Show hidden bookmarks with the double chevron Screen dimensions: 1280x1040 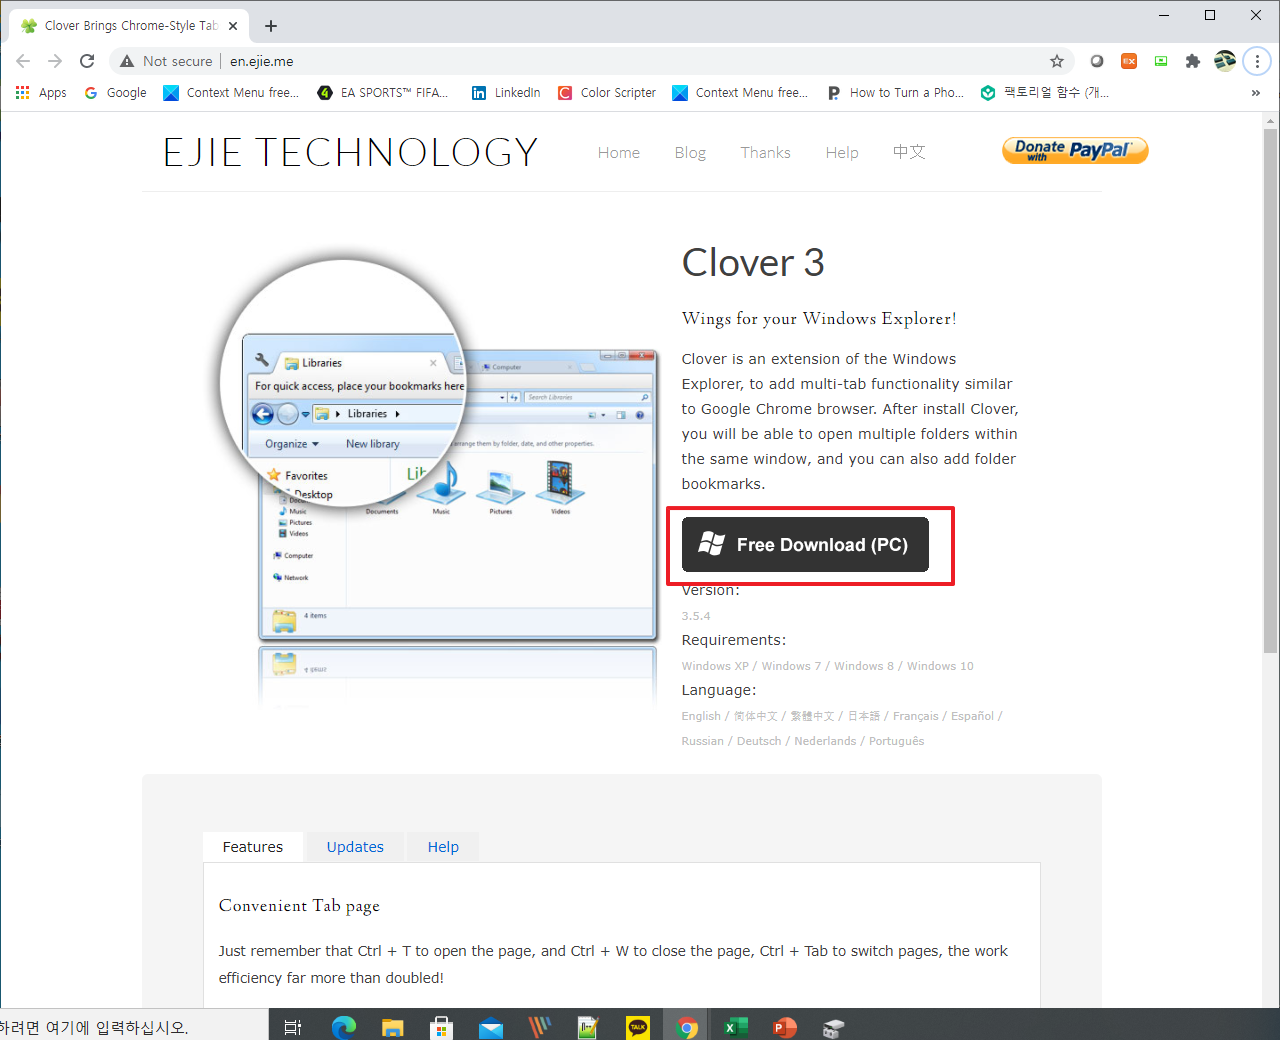click(1256, 93)
